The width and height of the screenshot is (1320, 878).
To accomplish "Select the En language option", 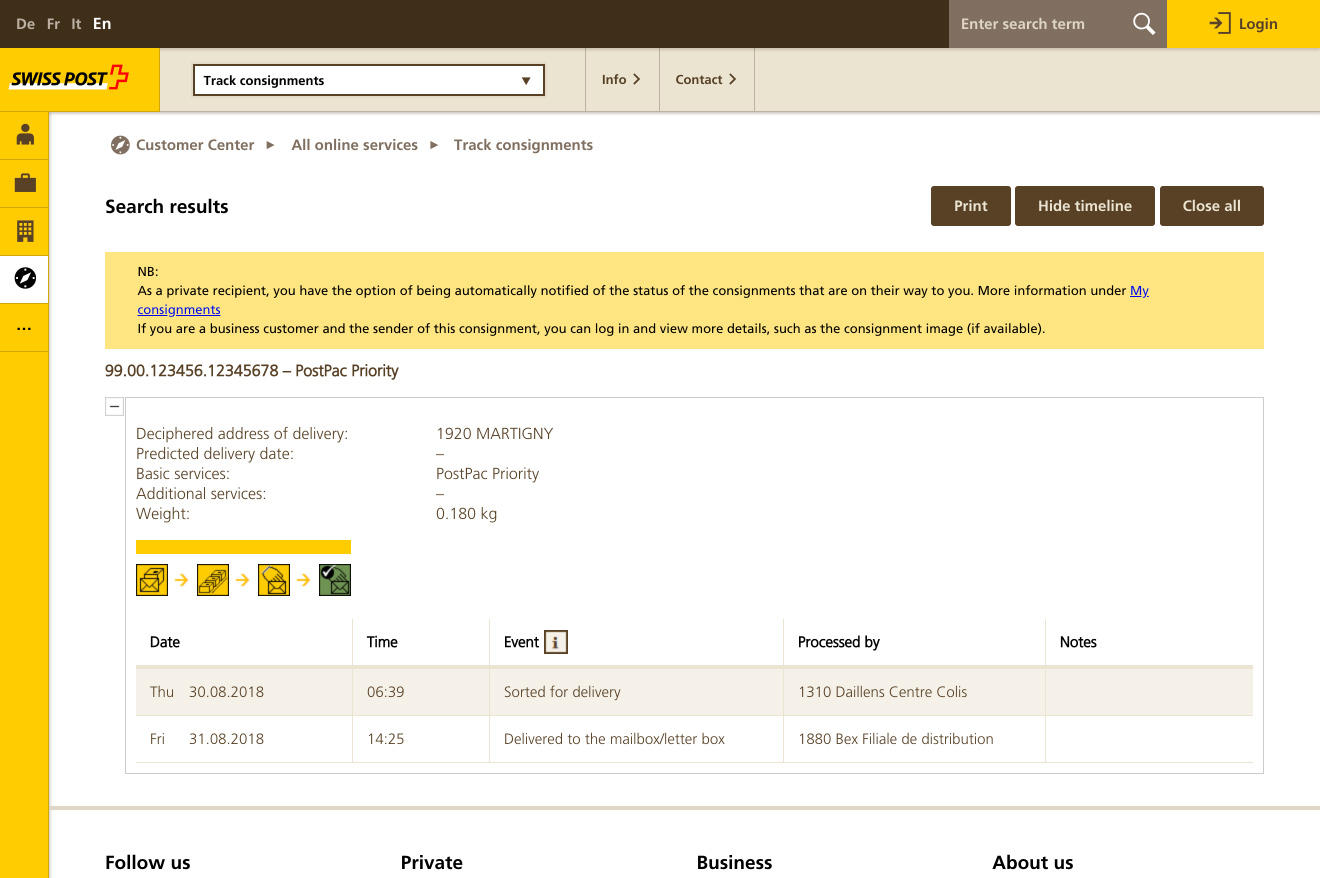I will pyautogui.click(x=102, y=24).
